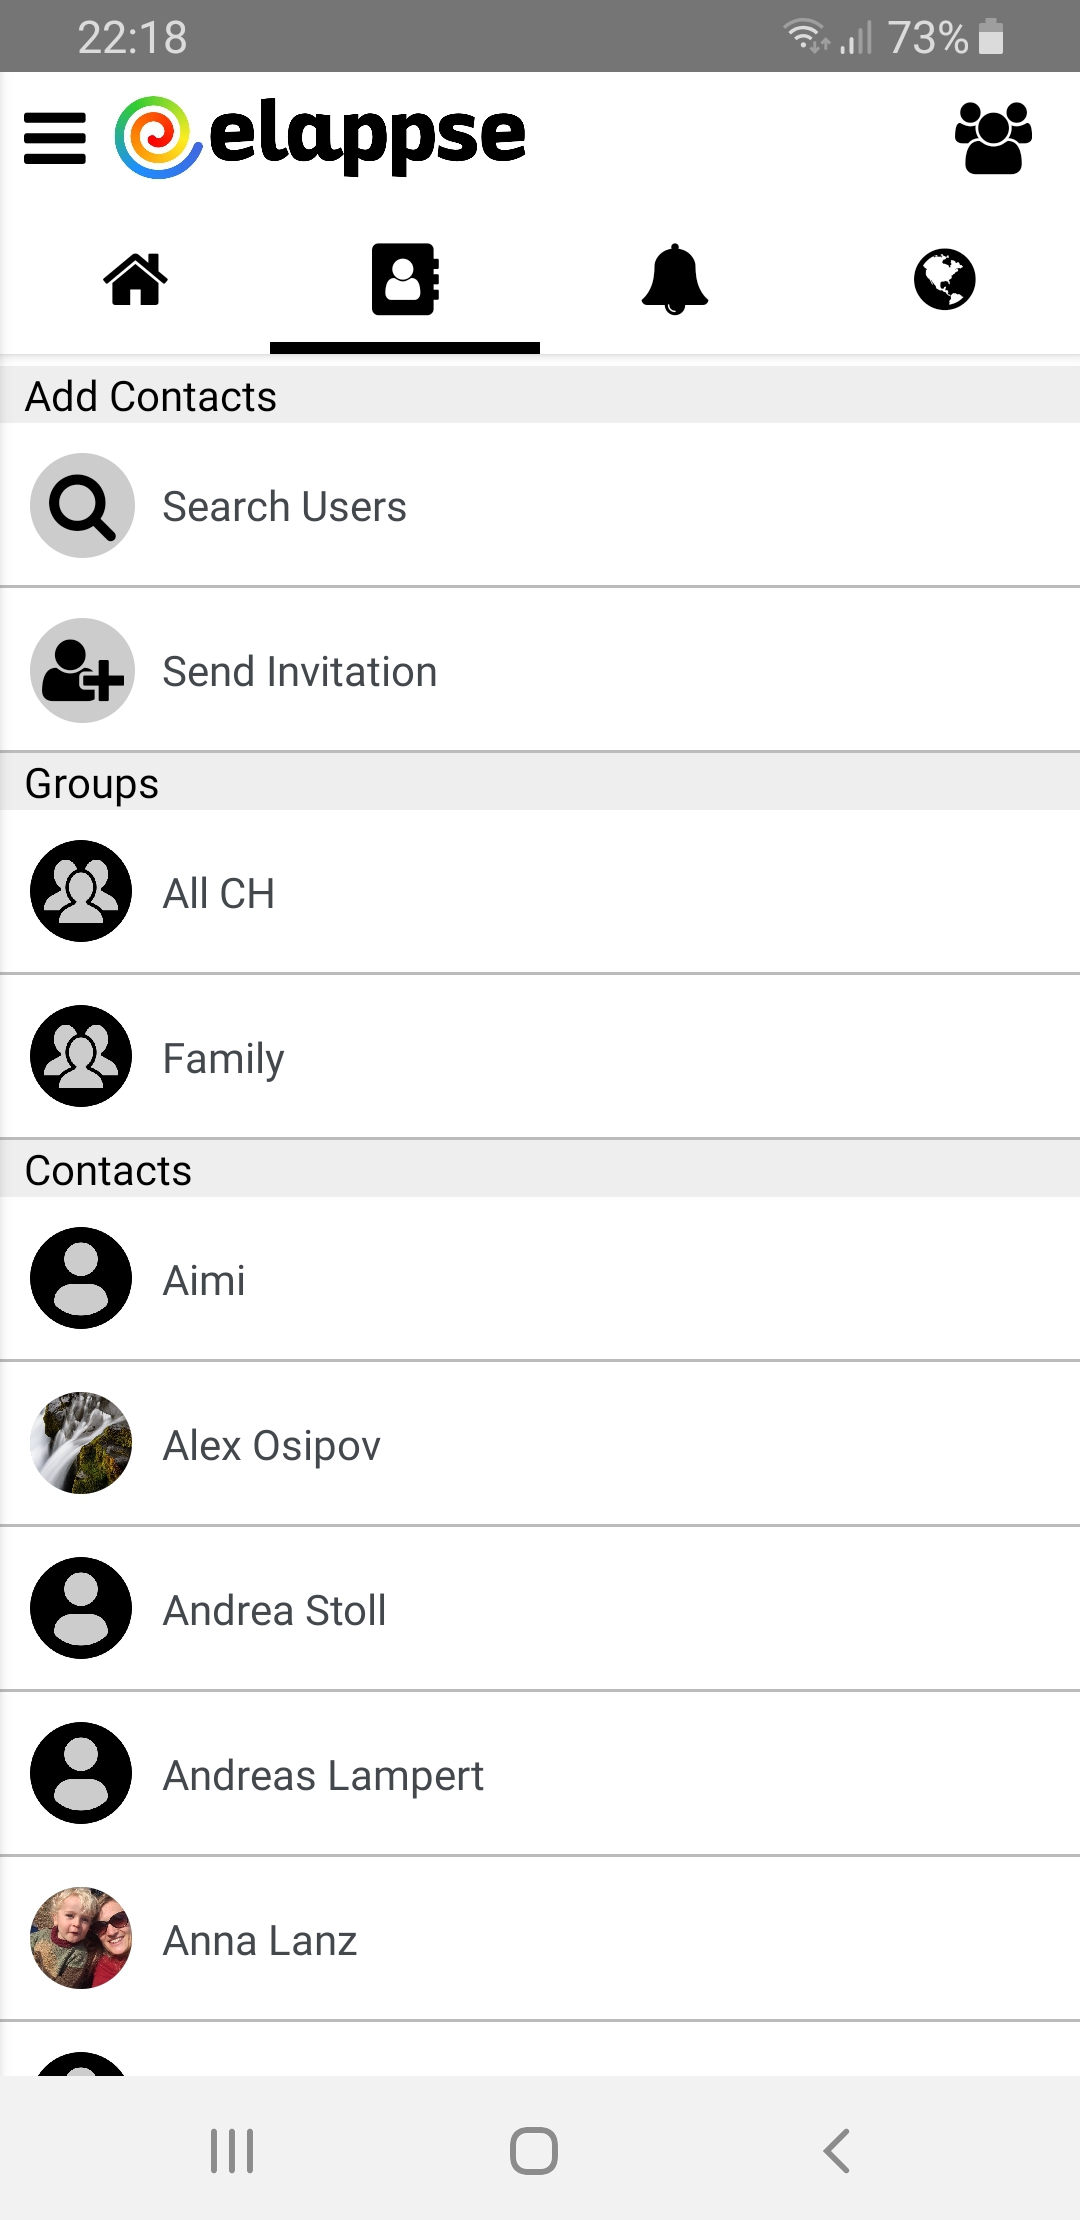Screen dimensions: 1080x2220
Task: Select the Contacts address book tab
Action: pyautogui.click(x=405, y=279)
